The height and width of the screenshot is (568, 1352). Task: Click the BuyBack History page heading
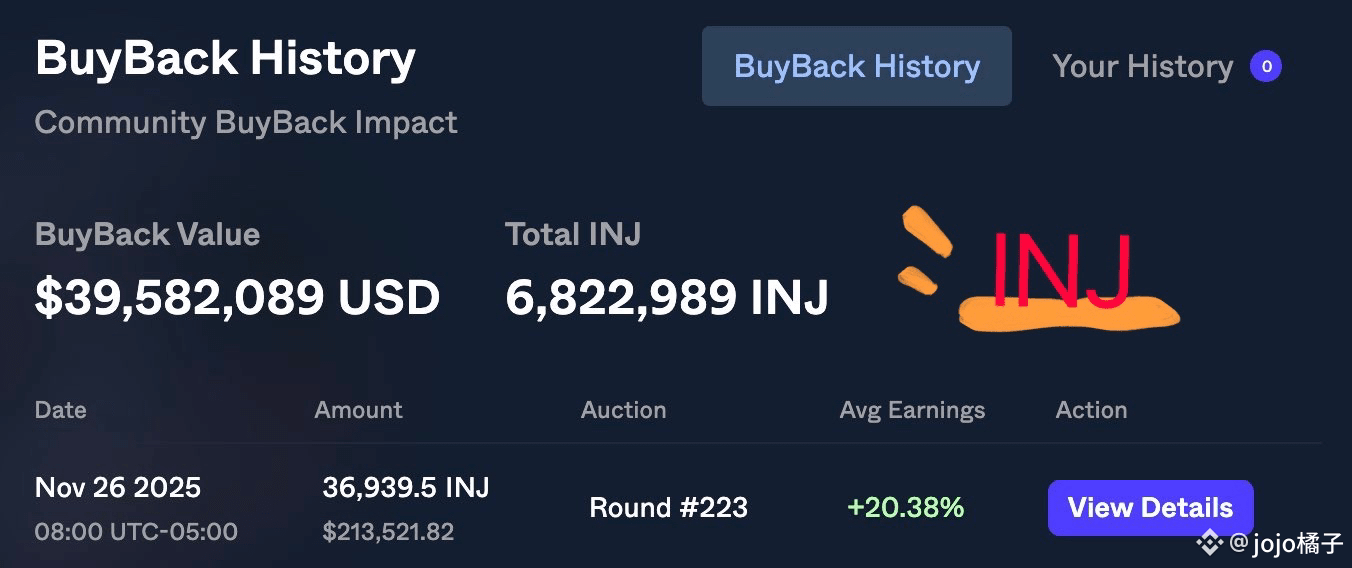(x=225, y=59)
